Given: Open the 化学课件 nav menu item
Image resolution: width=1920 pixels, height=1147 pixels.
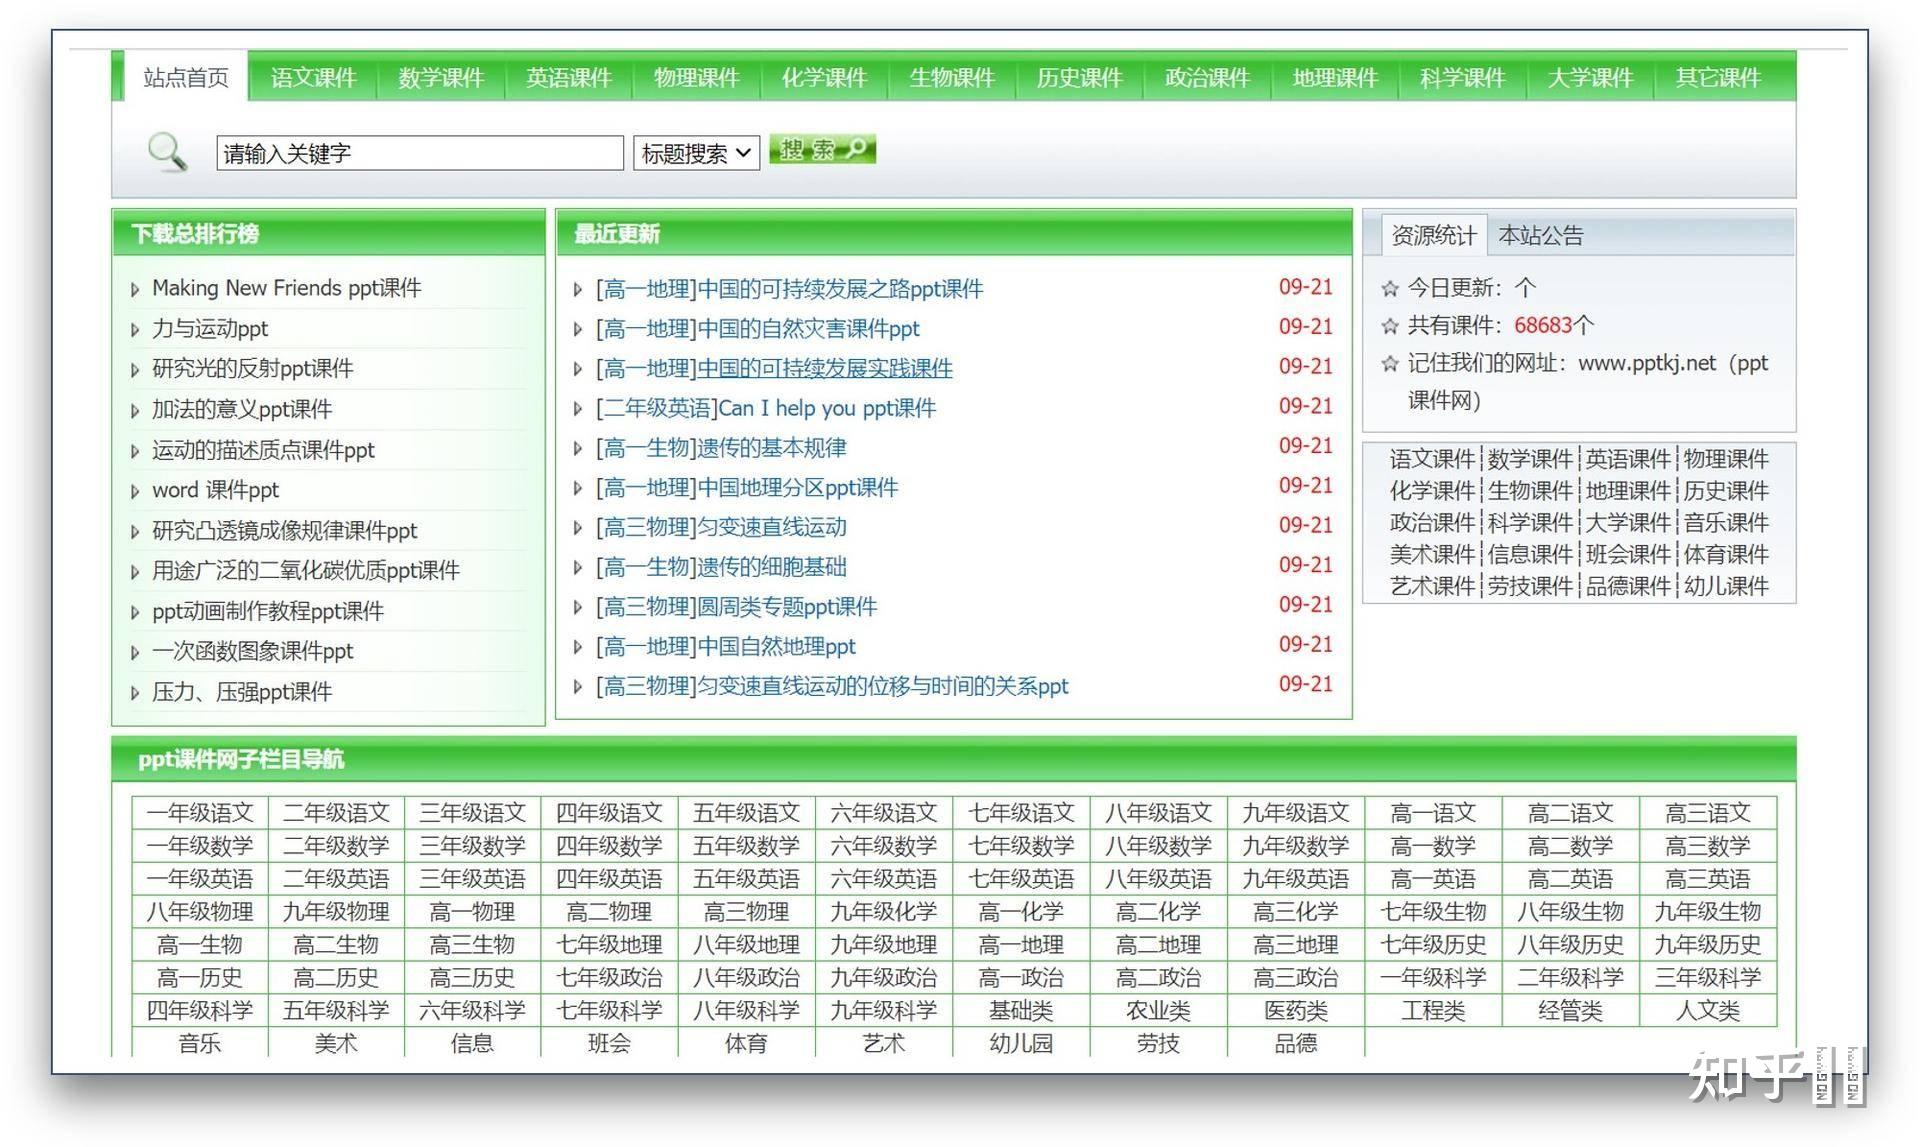Looking at the screenshot, I should [x=824, y=78].
